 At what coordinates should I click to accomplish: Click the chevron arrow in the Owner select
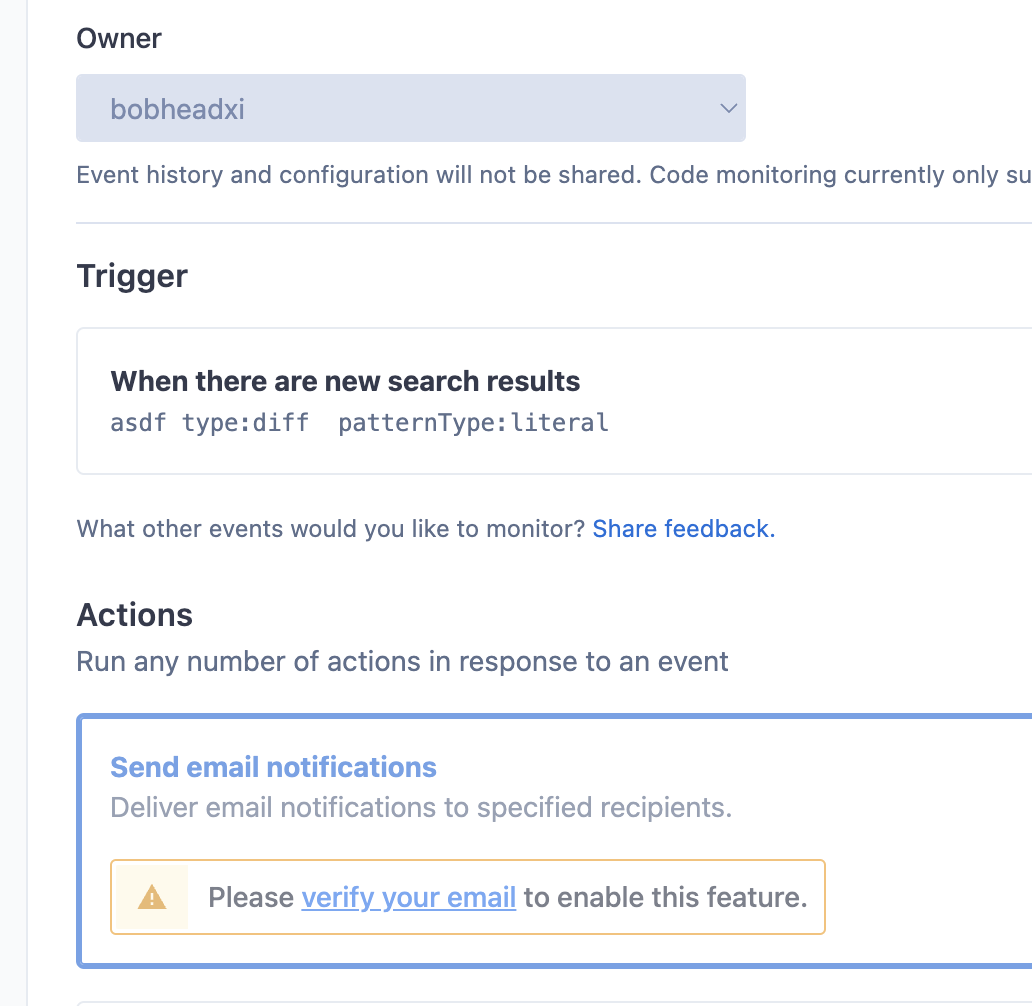pyautogui.click(x=728, y=108)
